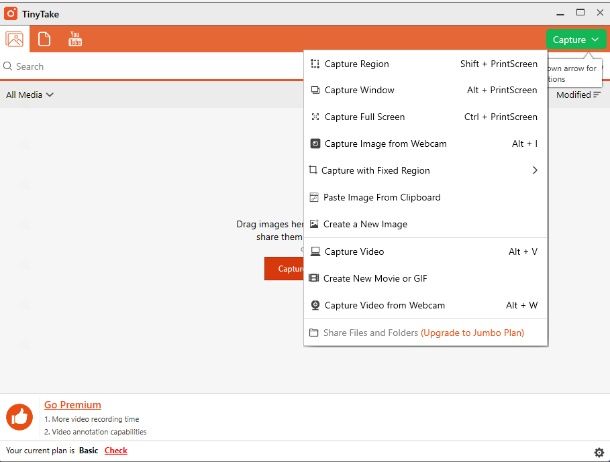Viewport: 610px width, 462px height.
Task: Open the YouTube tab icon
Action: tap(75, 39)
